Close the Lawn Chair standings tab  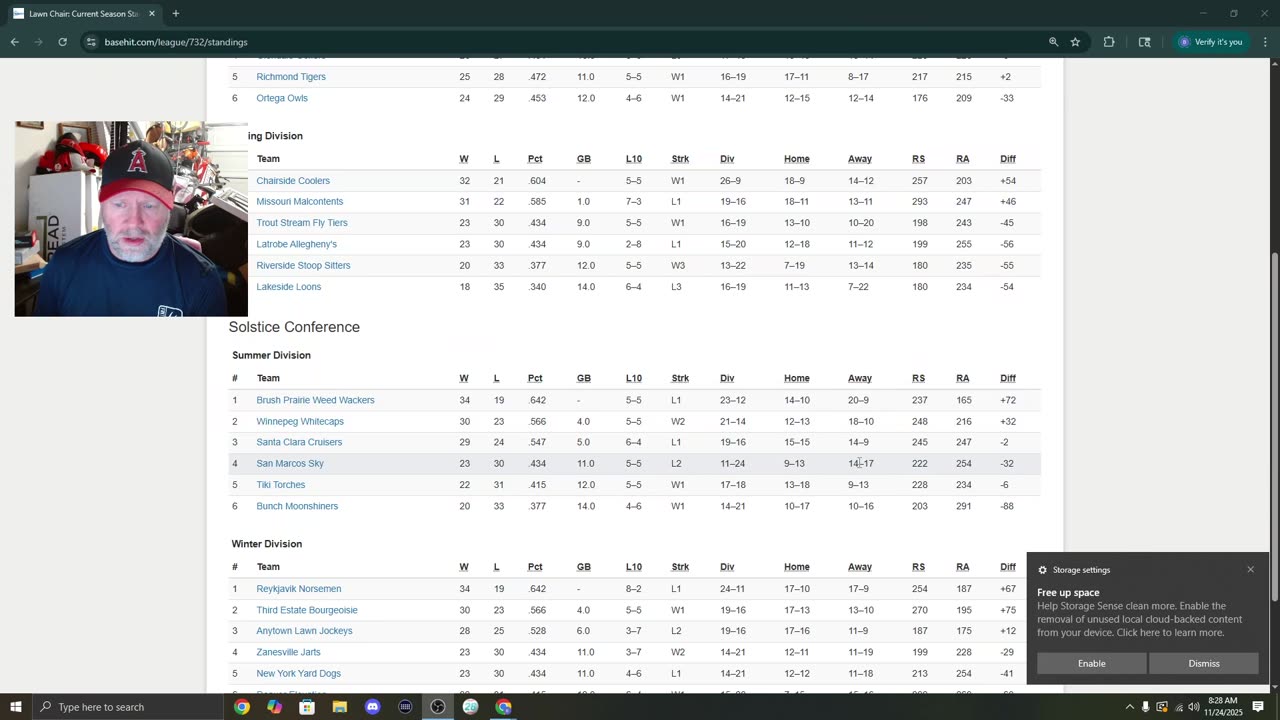click(152, 14)
